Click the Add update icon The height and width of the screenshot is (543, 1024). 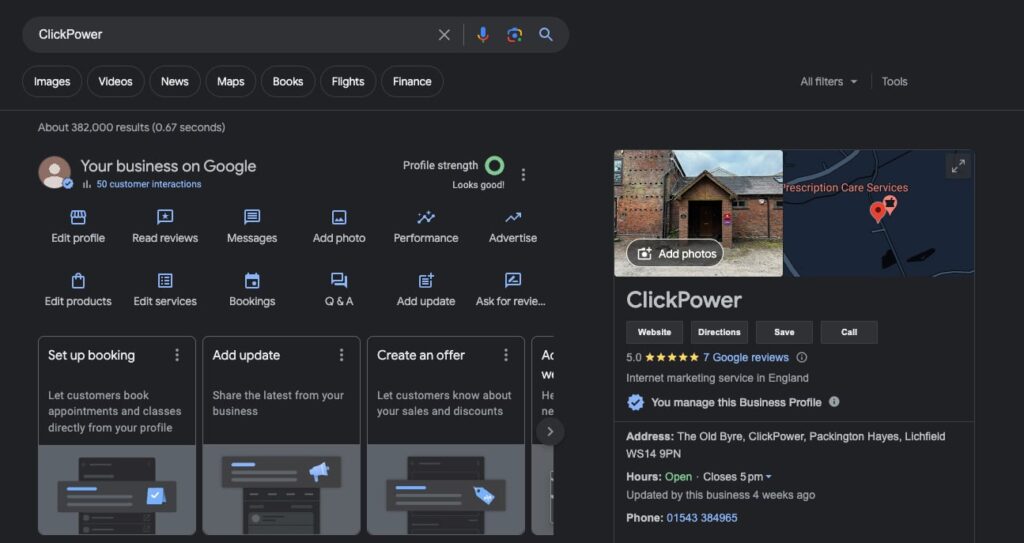coord(426,281)
